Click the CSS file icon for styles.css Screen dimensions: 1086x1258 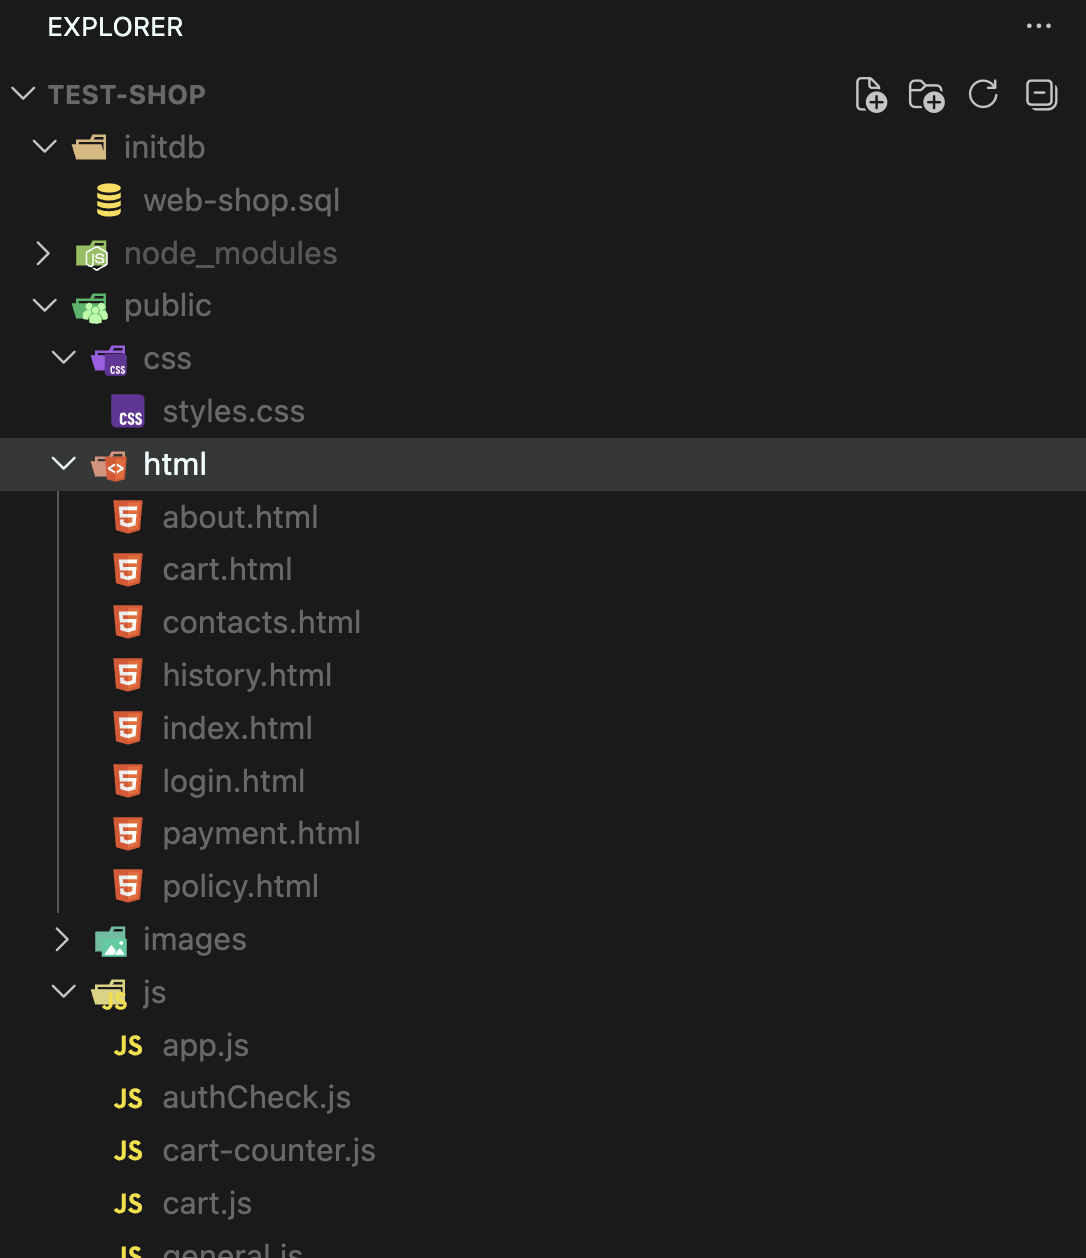coord(128,412)
